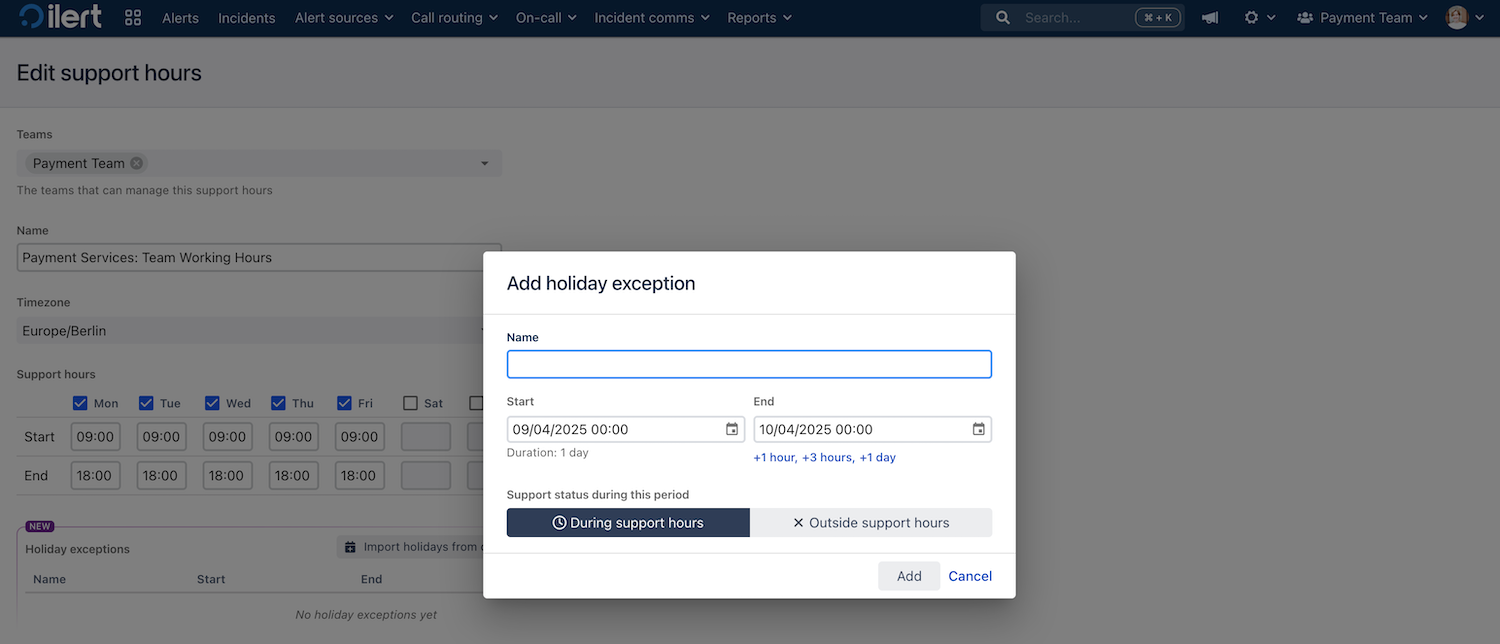The width and height of the screenshot is (1500, 644).
Task: Expand the Teams selection dropdown
Action: [x=484, y=163]
